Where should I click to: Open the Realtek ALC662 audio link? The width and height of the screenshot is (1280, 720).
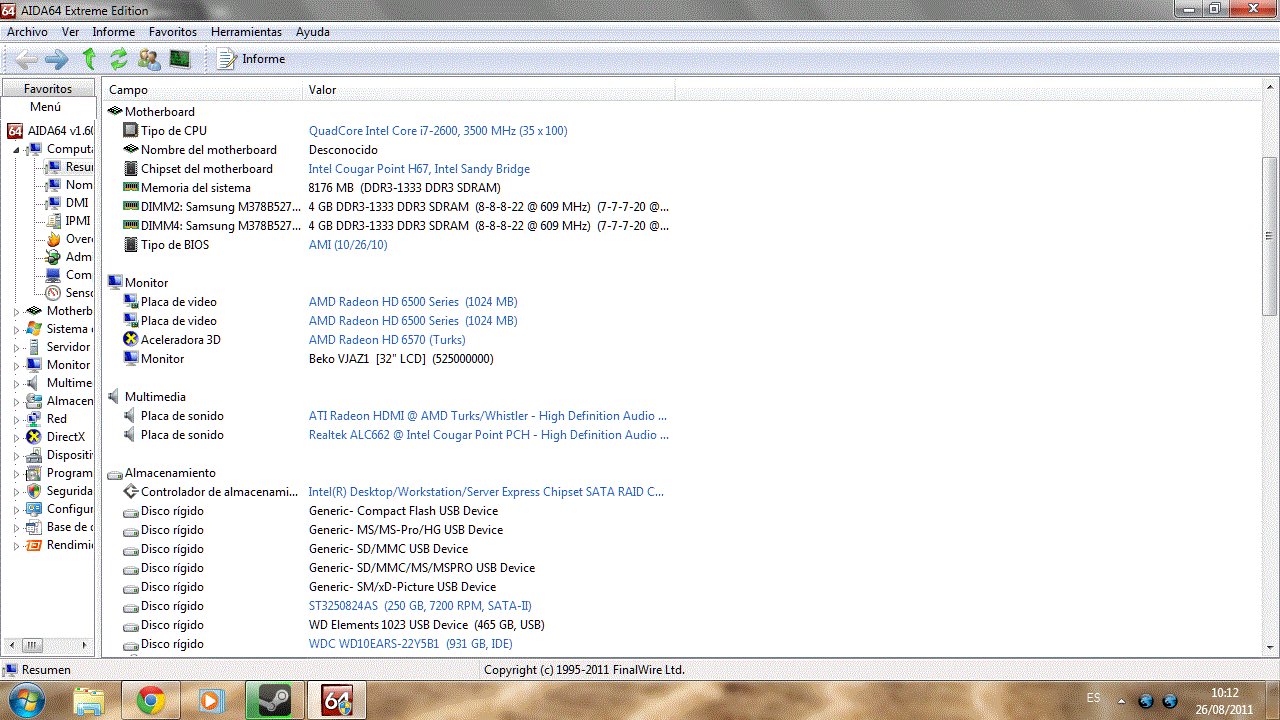tap(488, 435)
